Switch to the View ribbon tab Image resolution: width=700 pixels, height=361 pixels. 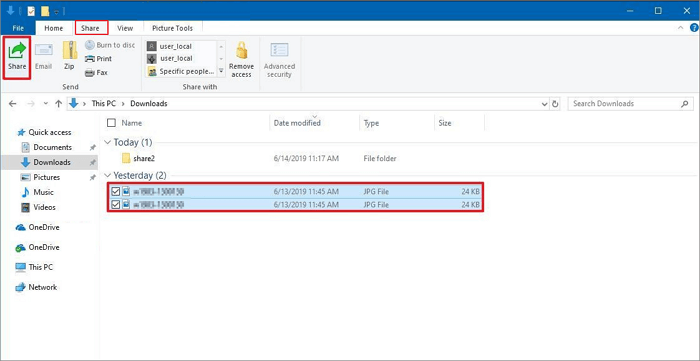click(125, 28)
